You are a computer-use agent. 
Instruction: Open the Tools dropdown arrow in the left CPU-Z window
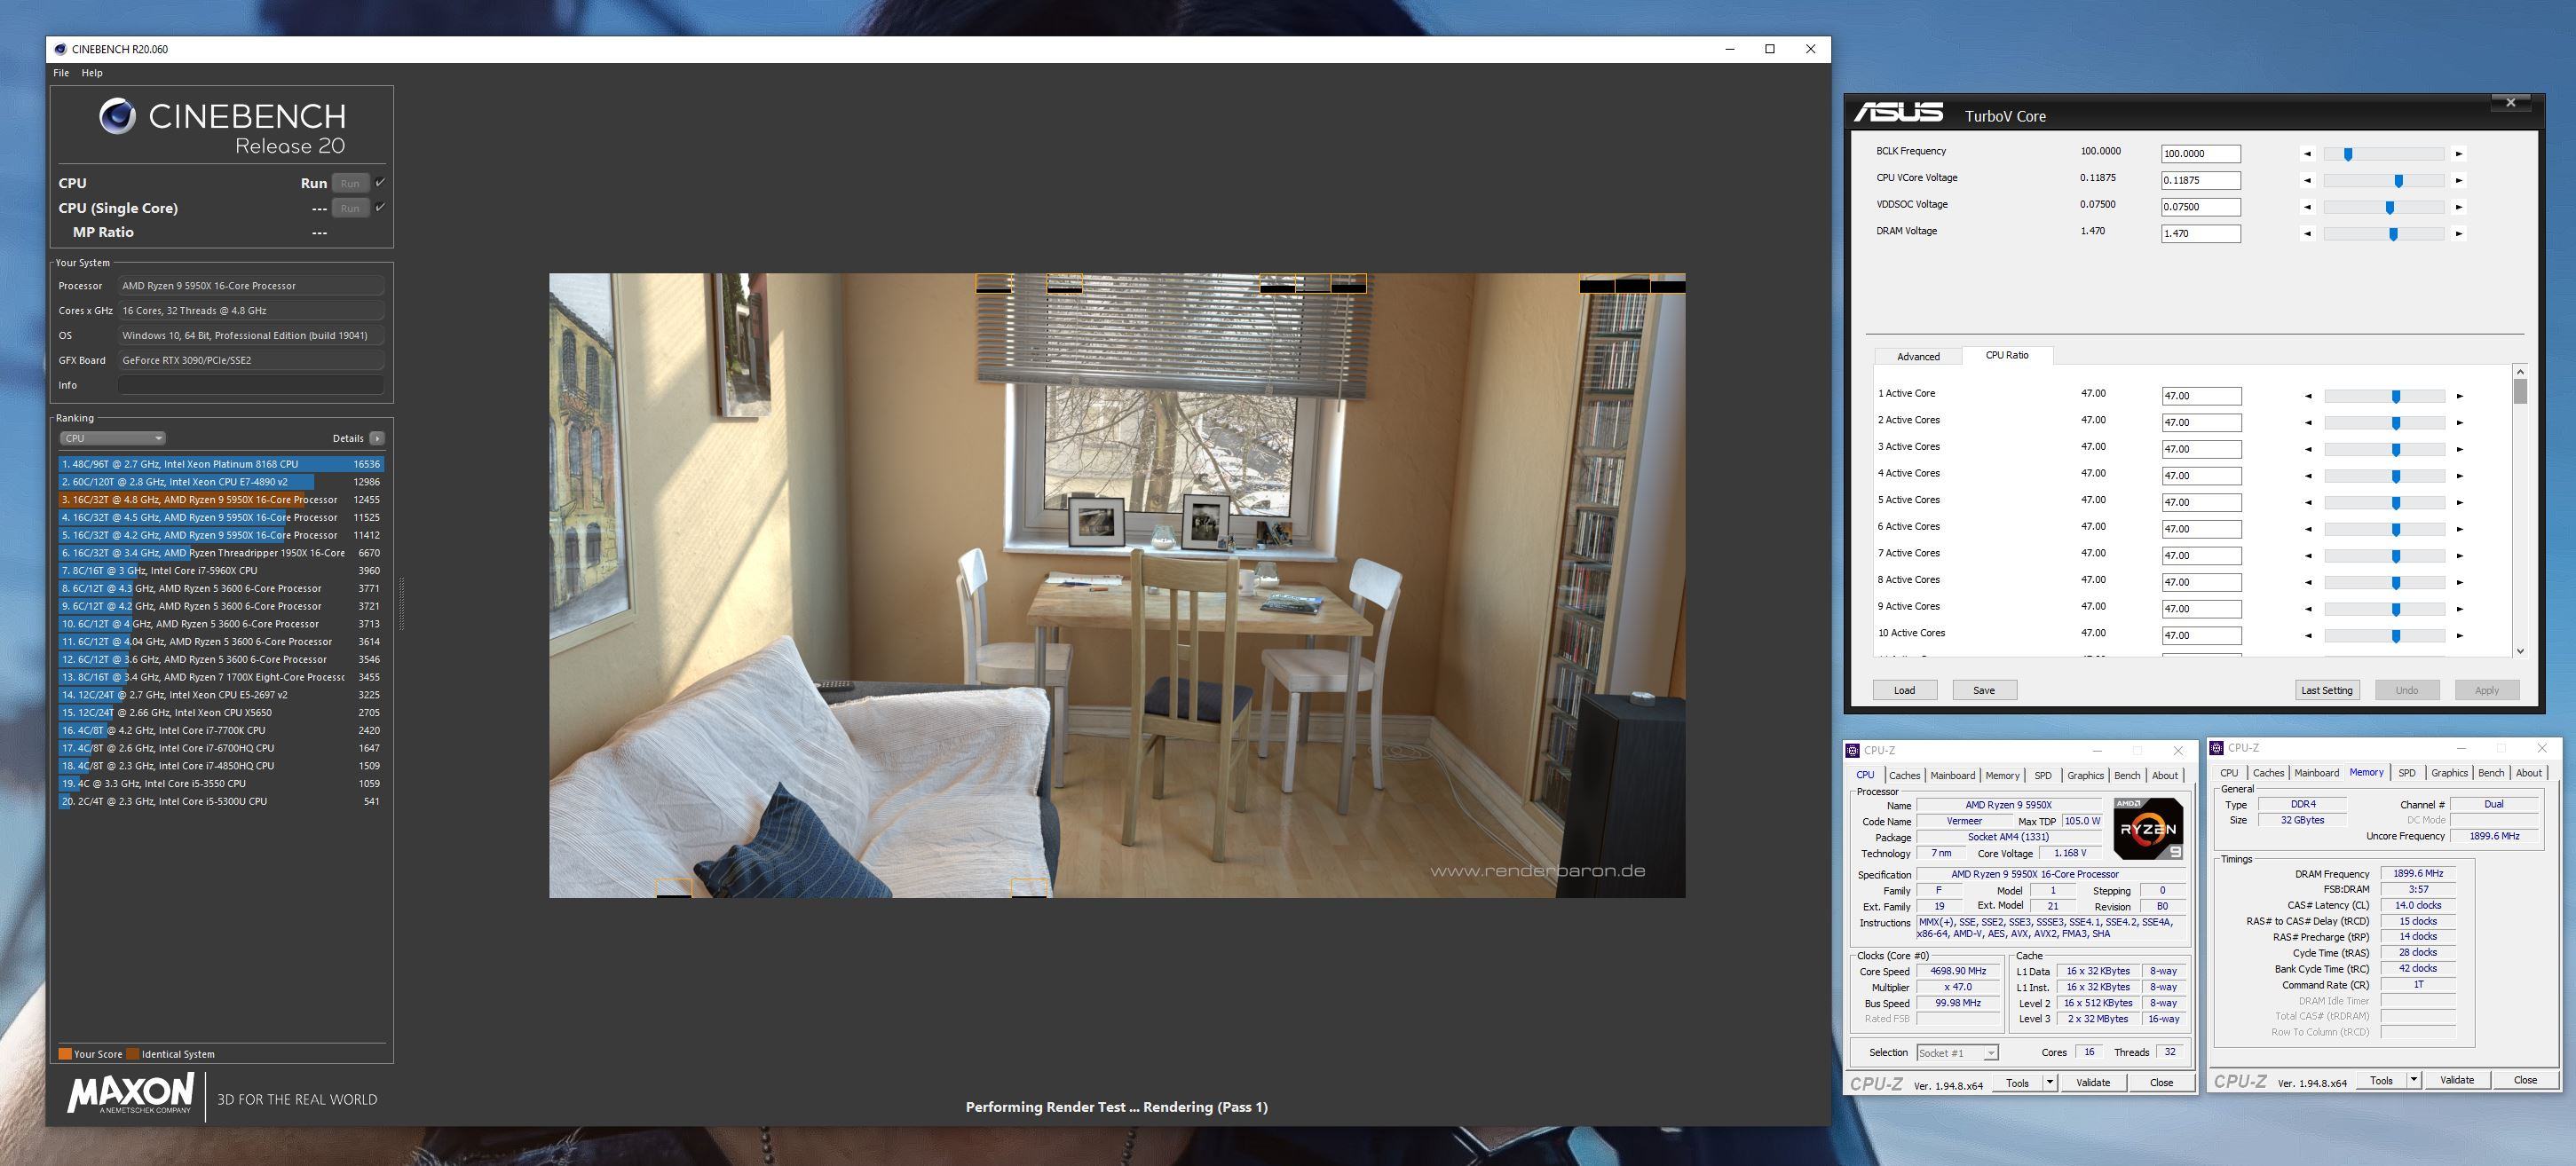pyautogui.click(x=2049, y=1082)
